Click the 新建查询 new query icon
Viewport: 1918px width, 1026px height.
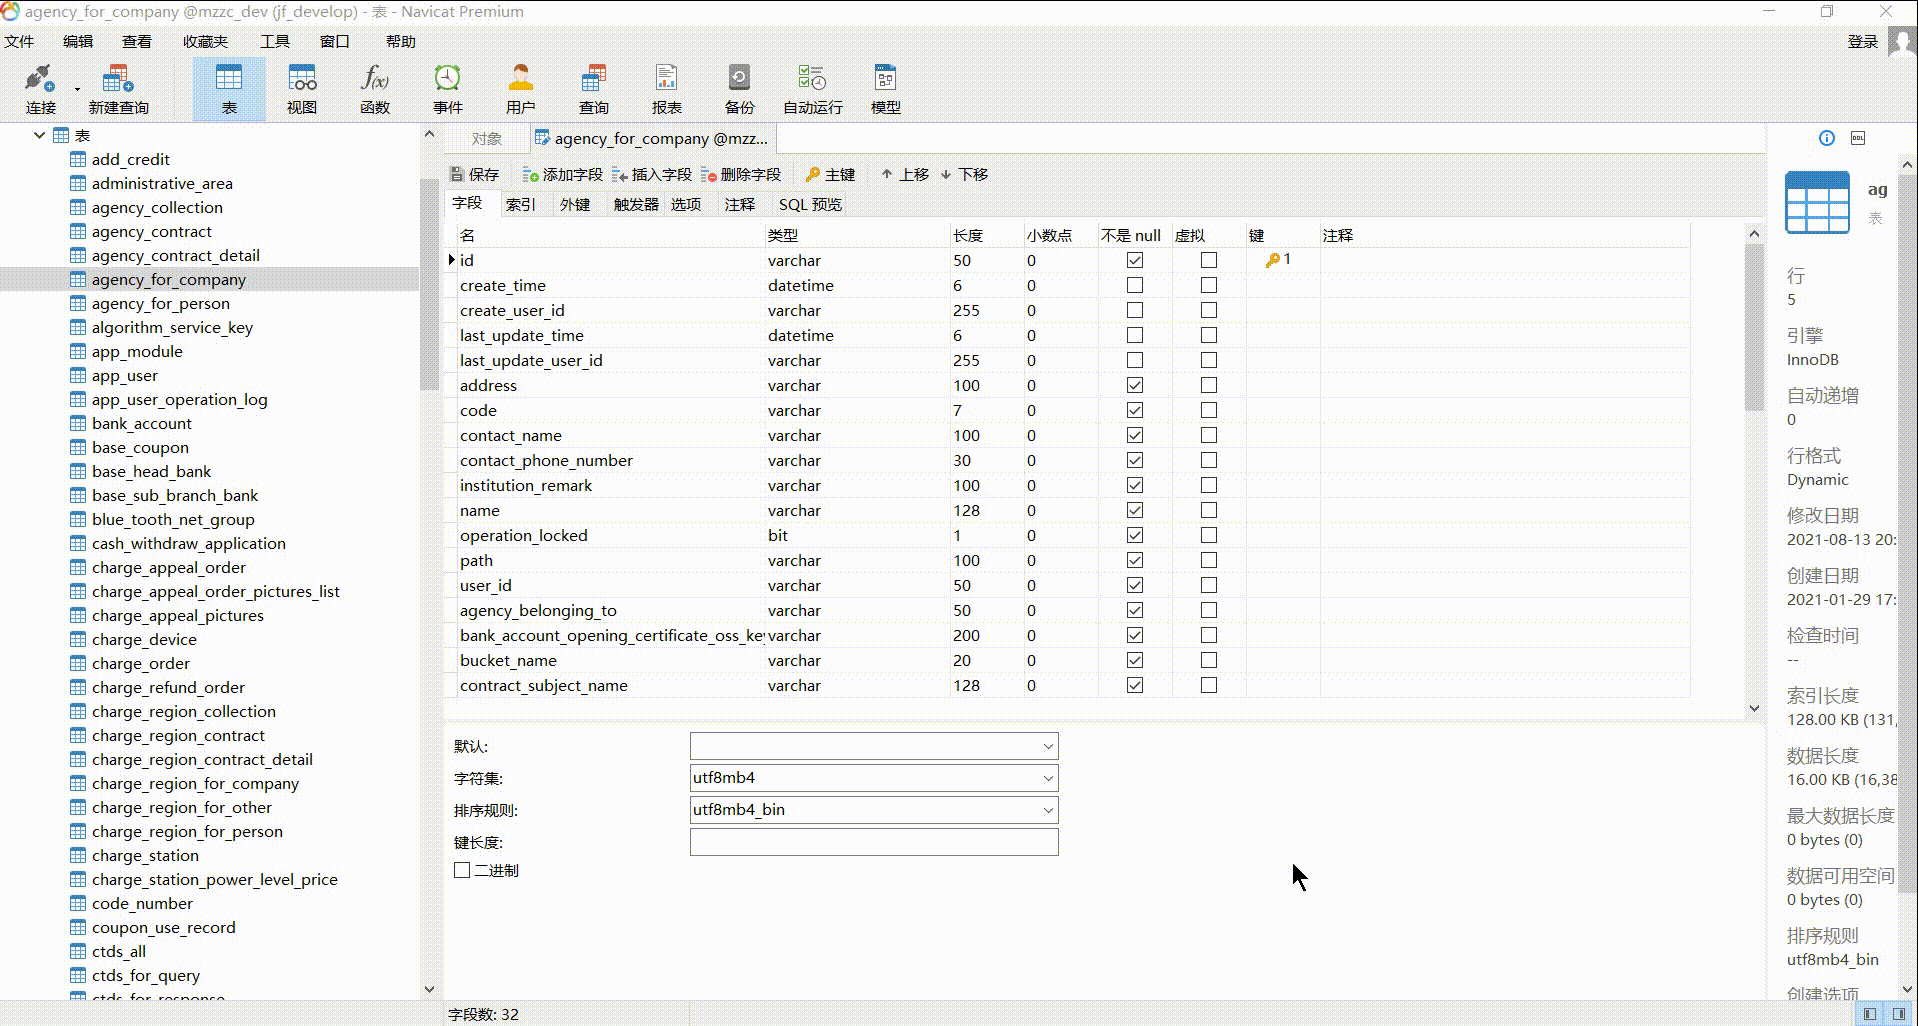pyautogui.click(x=118, y=88)
